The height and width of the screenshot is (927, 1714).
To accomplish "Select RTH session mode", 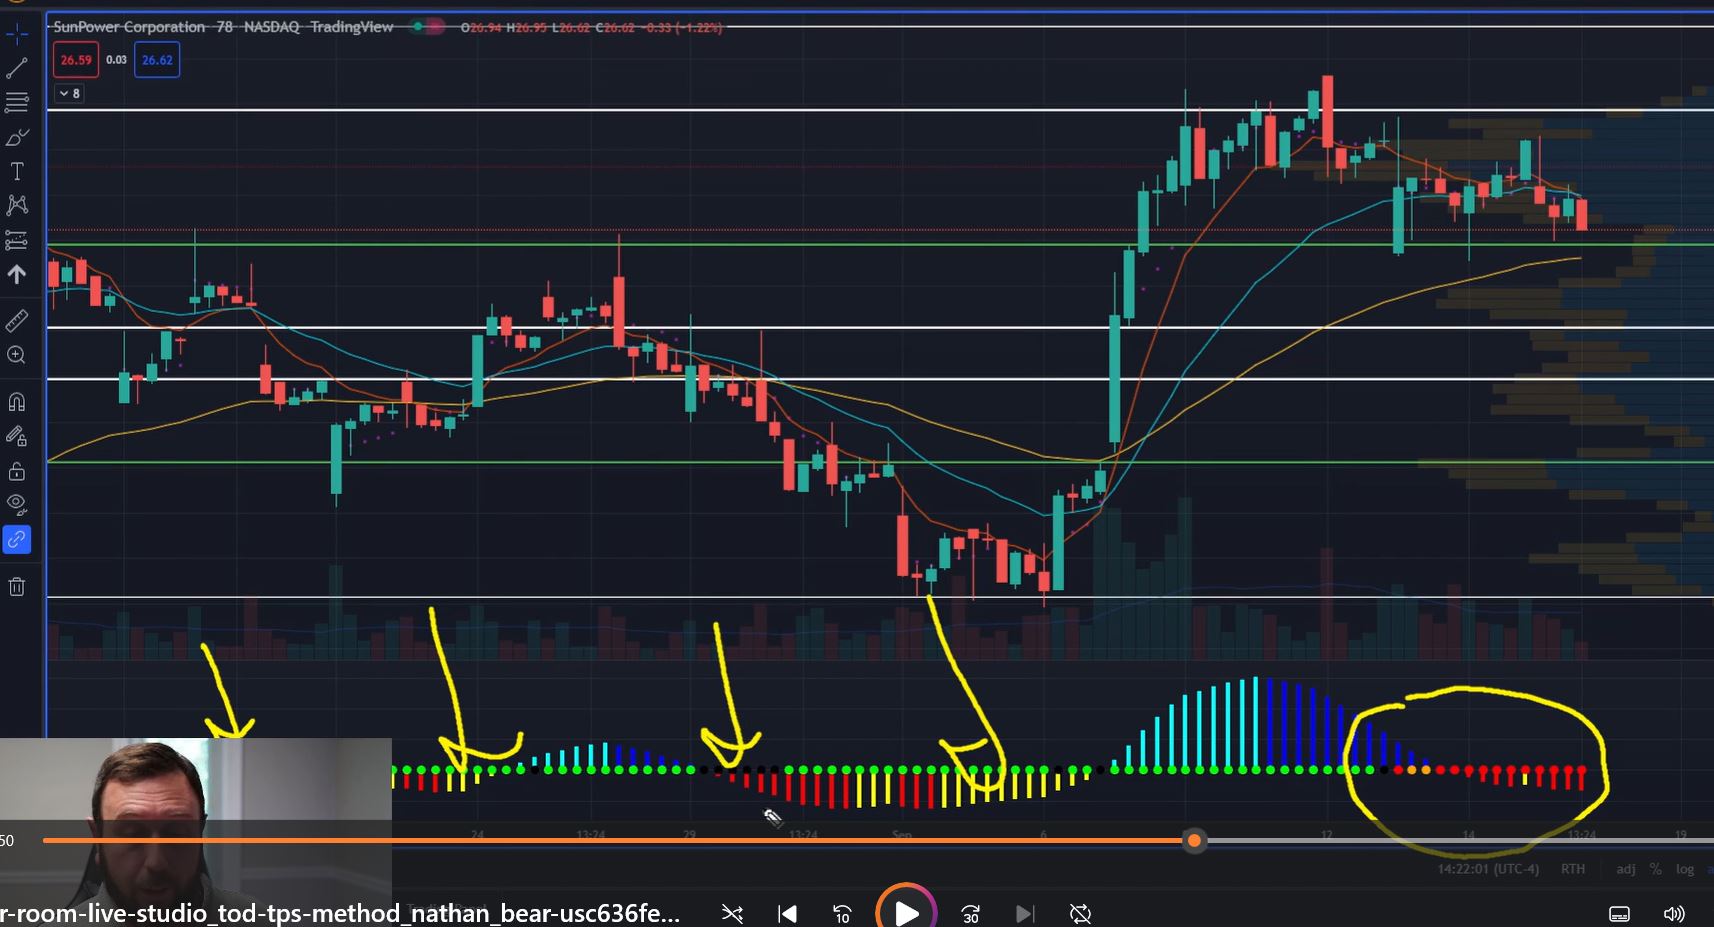I will coord(1572,869).
